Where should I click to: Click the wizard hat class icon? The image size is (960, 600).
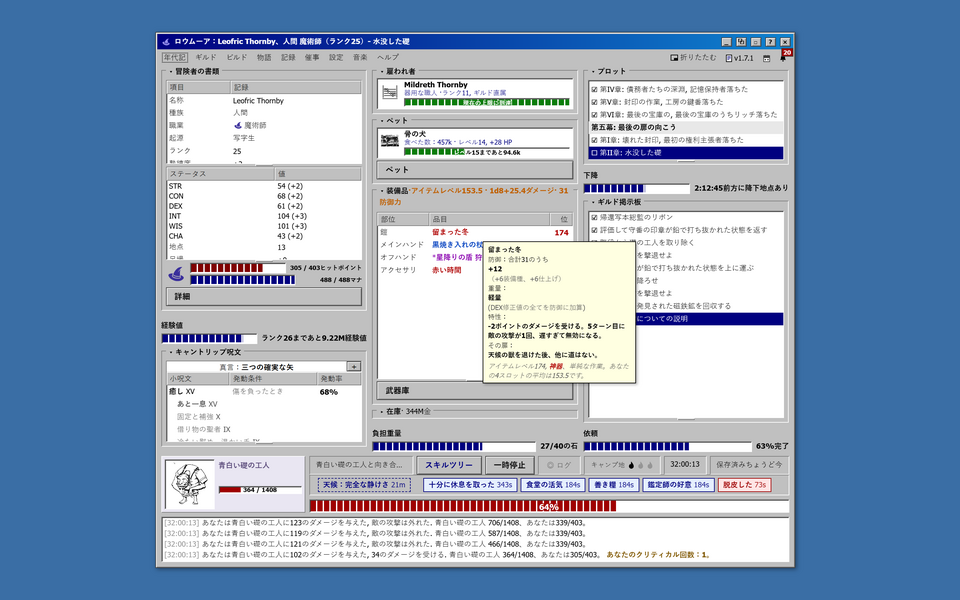click(176, 274)
